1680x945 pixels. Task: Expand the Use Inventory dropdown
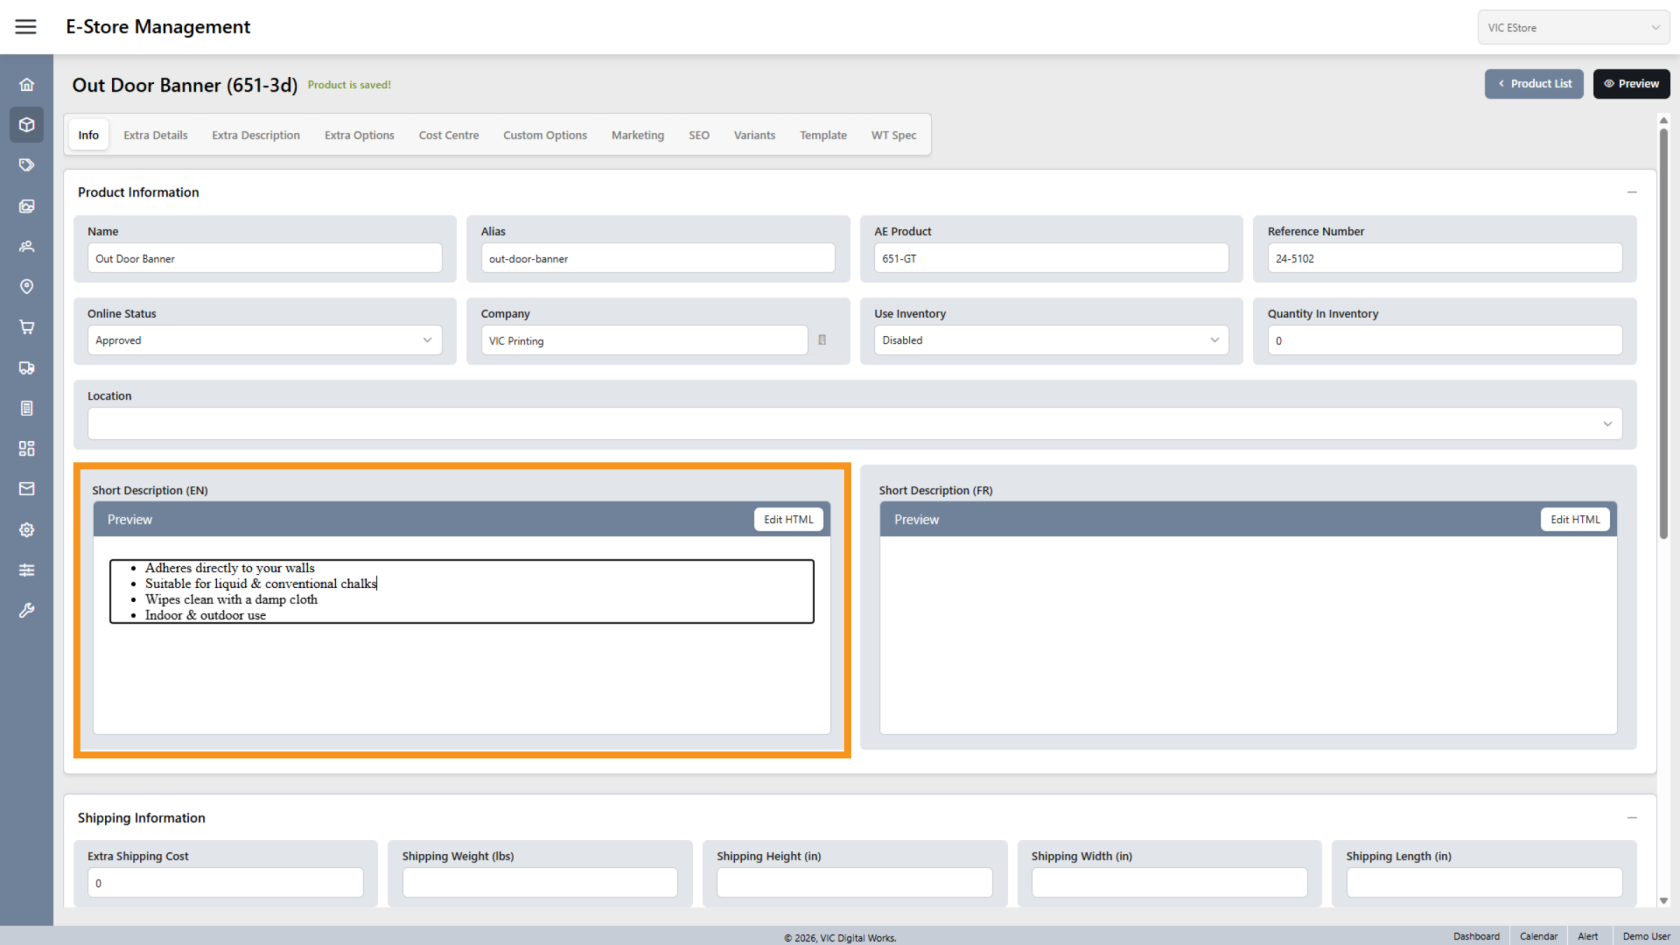click(x=1050, y=340)
